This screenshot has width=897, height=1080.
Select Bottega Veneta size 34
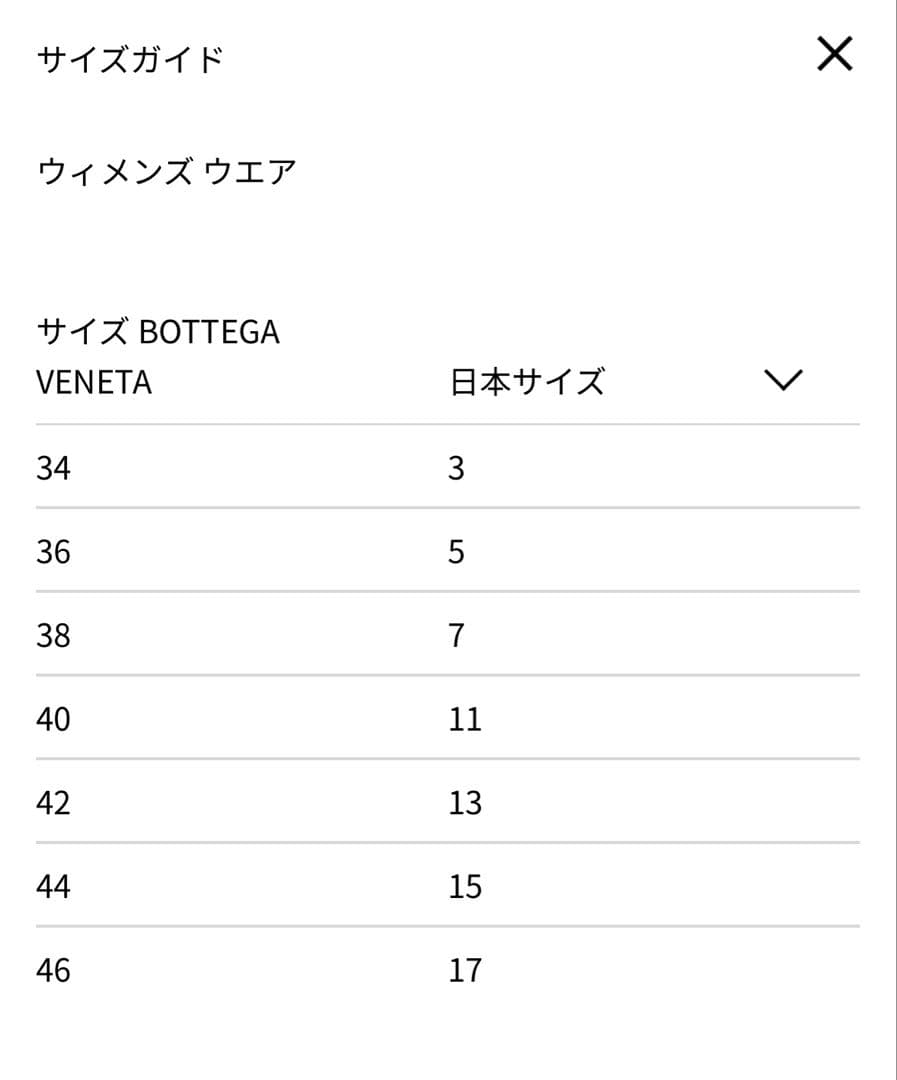(x=55, y=467)
